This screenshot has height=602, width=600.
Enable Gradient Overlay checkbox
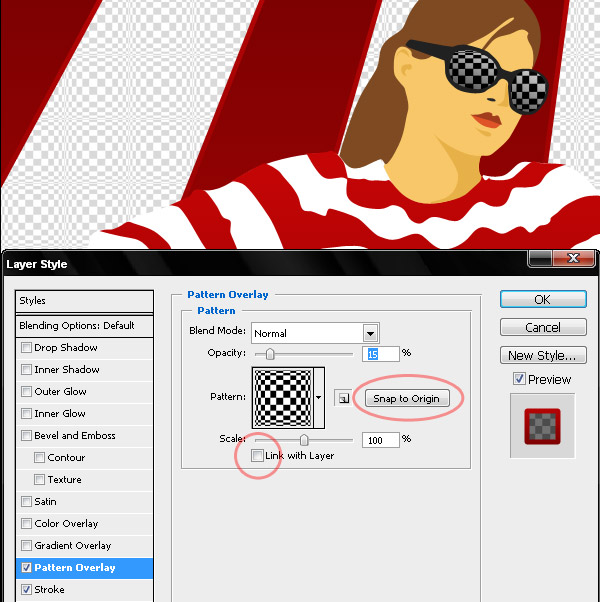[x=26, y=545]
